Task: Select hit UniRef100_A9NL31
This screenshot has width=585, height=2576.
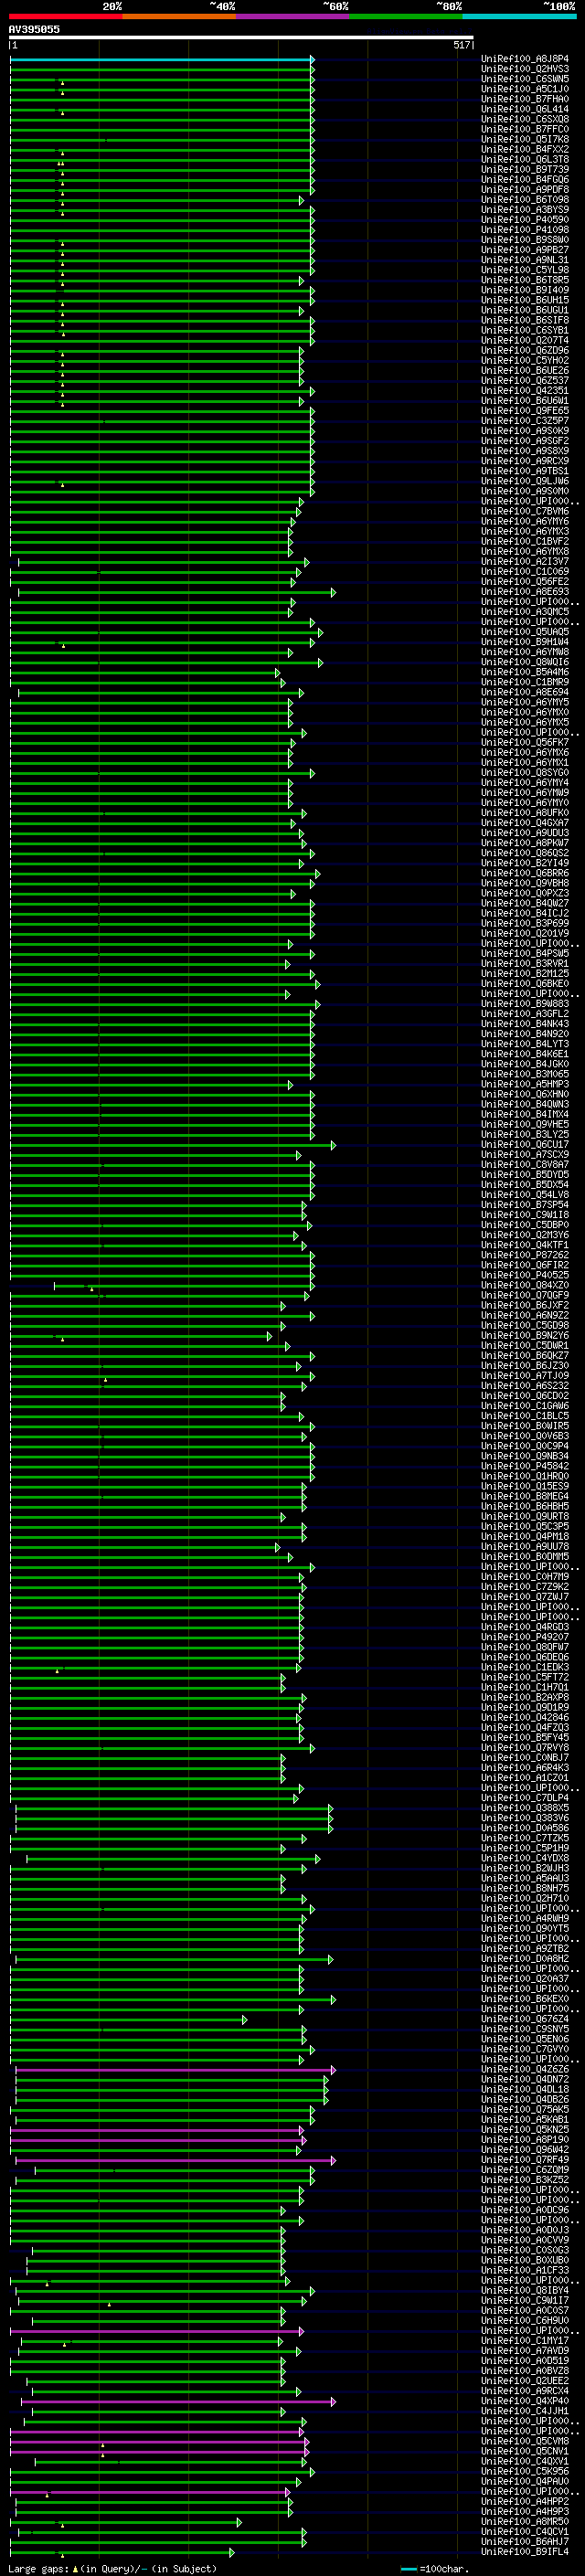Action: click(524, 260)
